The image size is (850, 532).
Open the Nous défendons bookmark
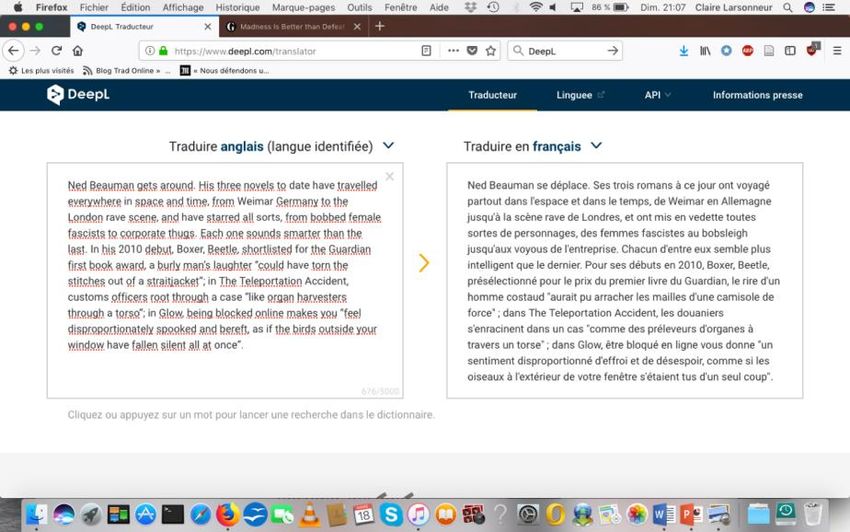tap(224, 70)
